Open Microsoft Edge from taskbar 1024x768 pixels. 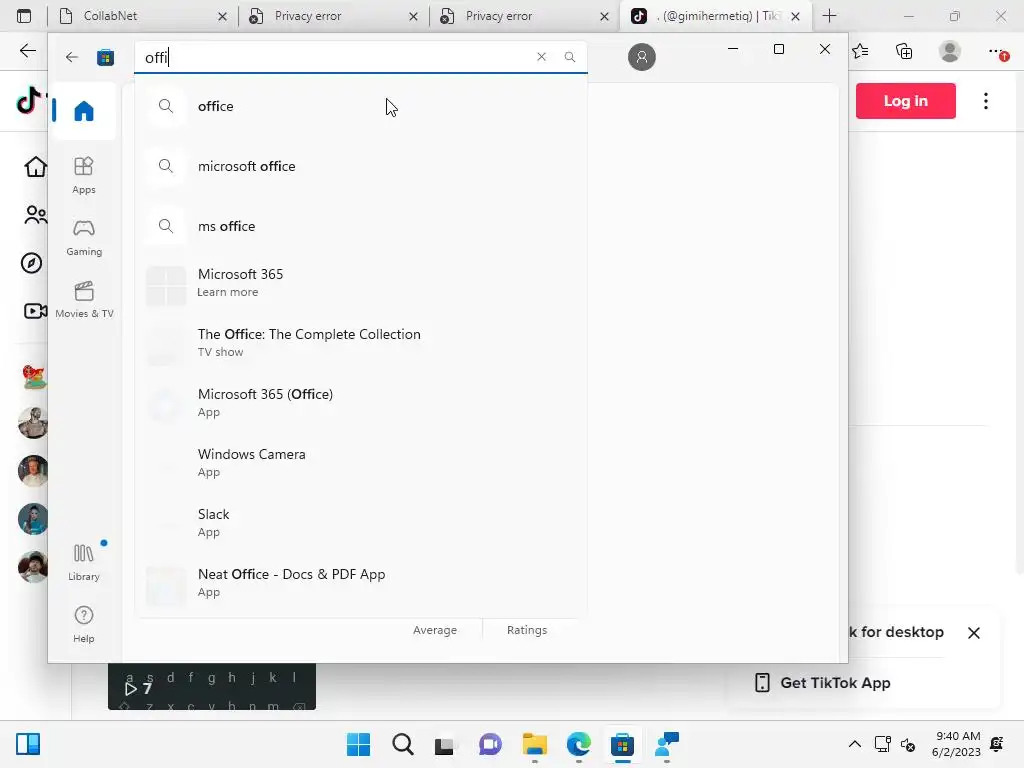coord(579,744)
